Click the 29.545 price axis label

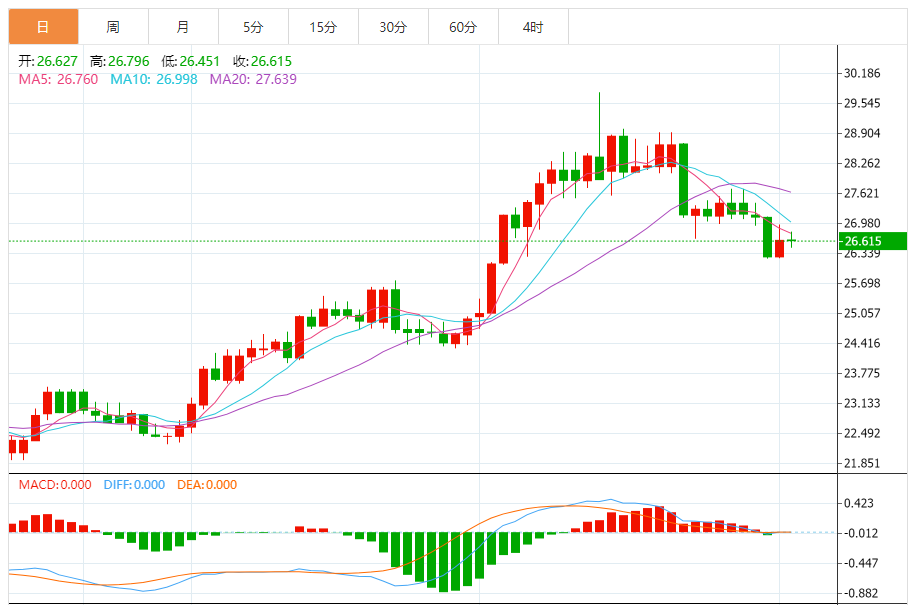[862, 103]
